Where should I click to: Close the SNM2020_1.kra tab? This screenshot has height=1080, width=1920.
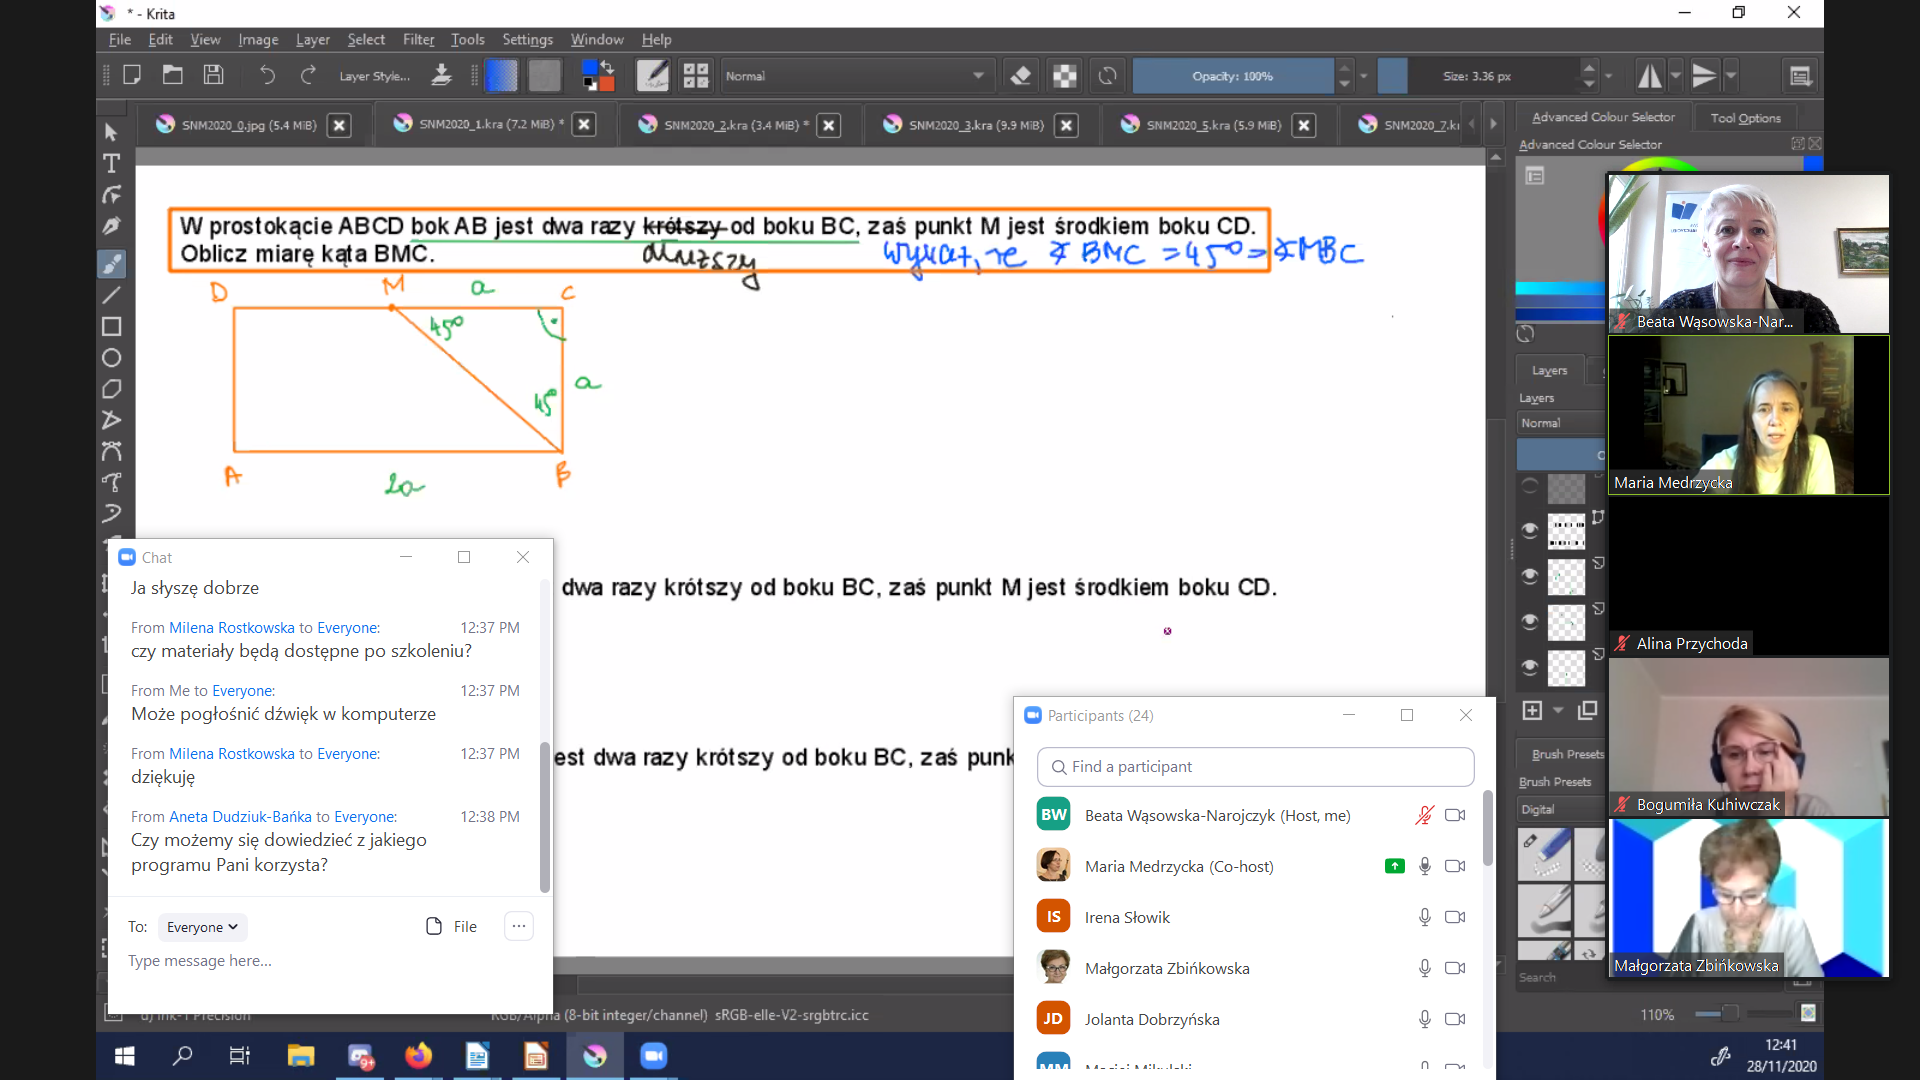point(584,124)
